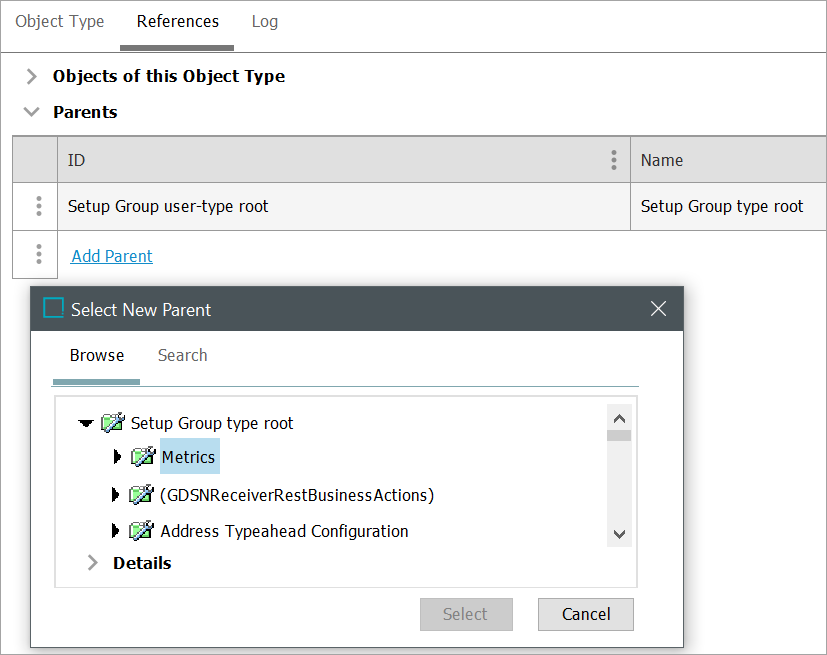Image resolution: width=827 pixels, height=655 pixels.
Task: Collapse the Setup Group type root node
Action: 86,424
